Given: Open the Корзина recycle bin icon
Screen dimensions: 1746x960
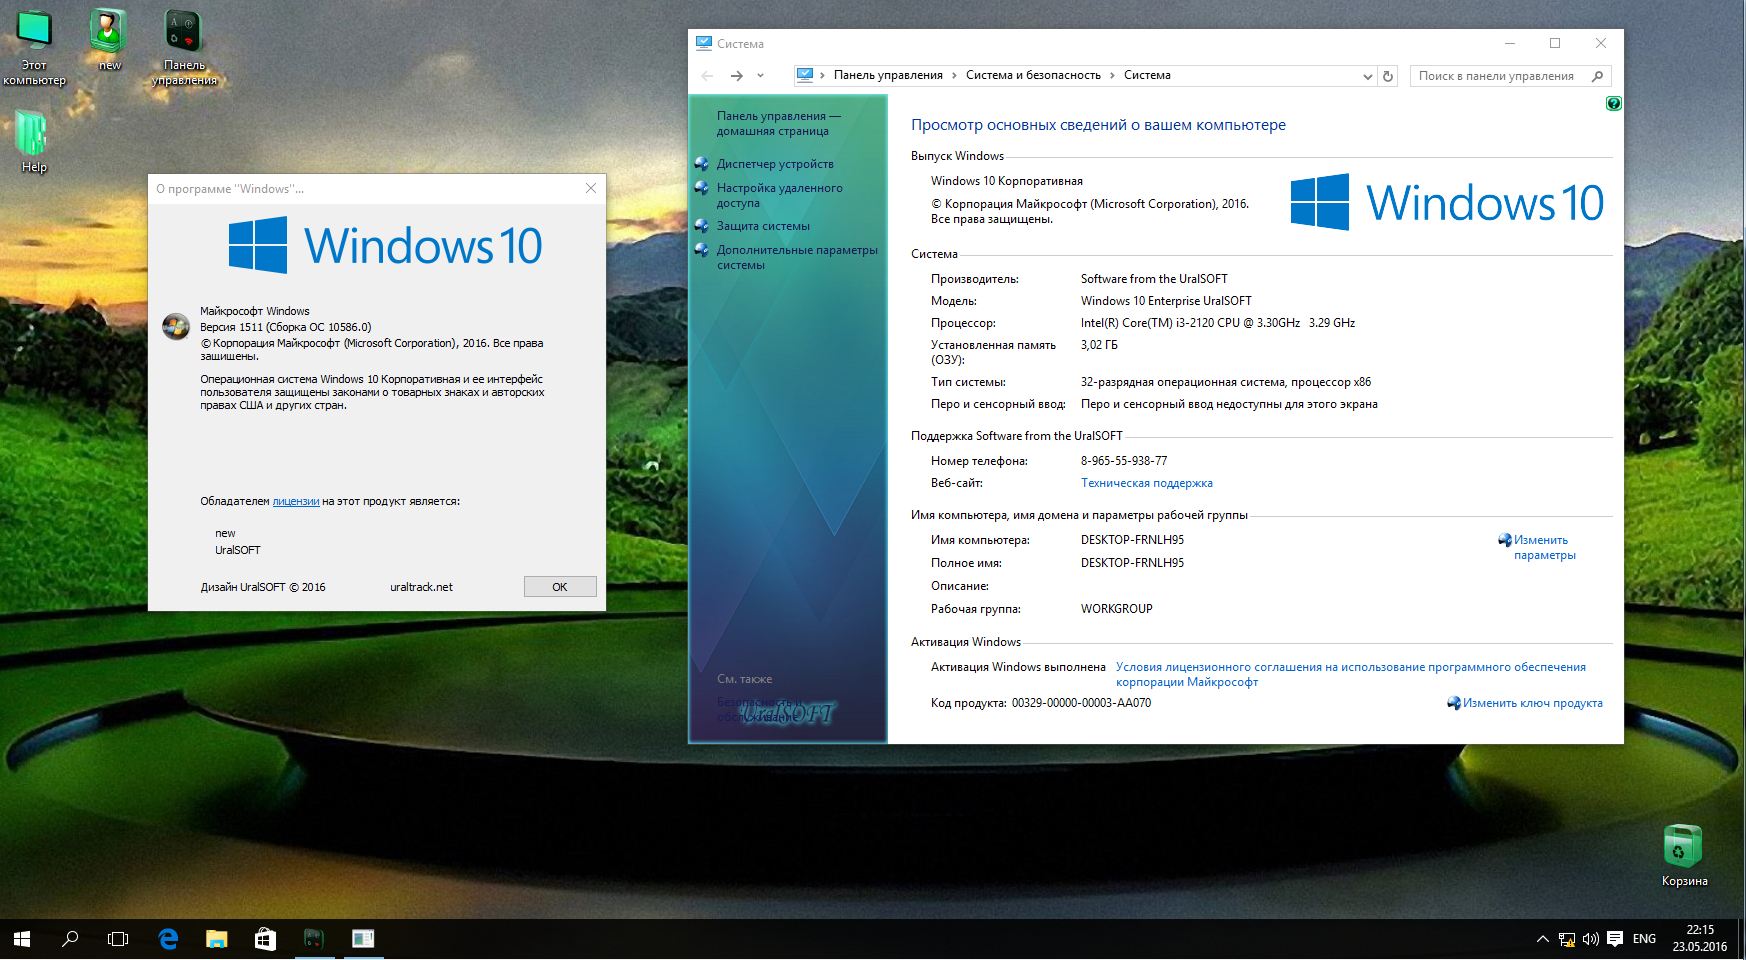Looking at the screenshot, I should 1684,856.
